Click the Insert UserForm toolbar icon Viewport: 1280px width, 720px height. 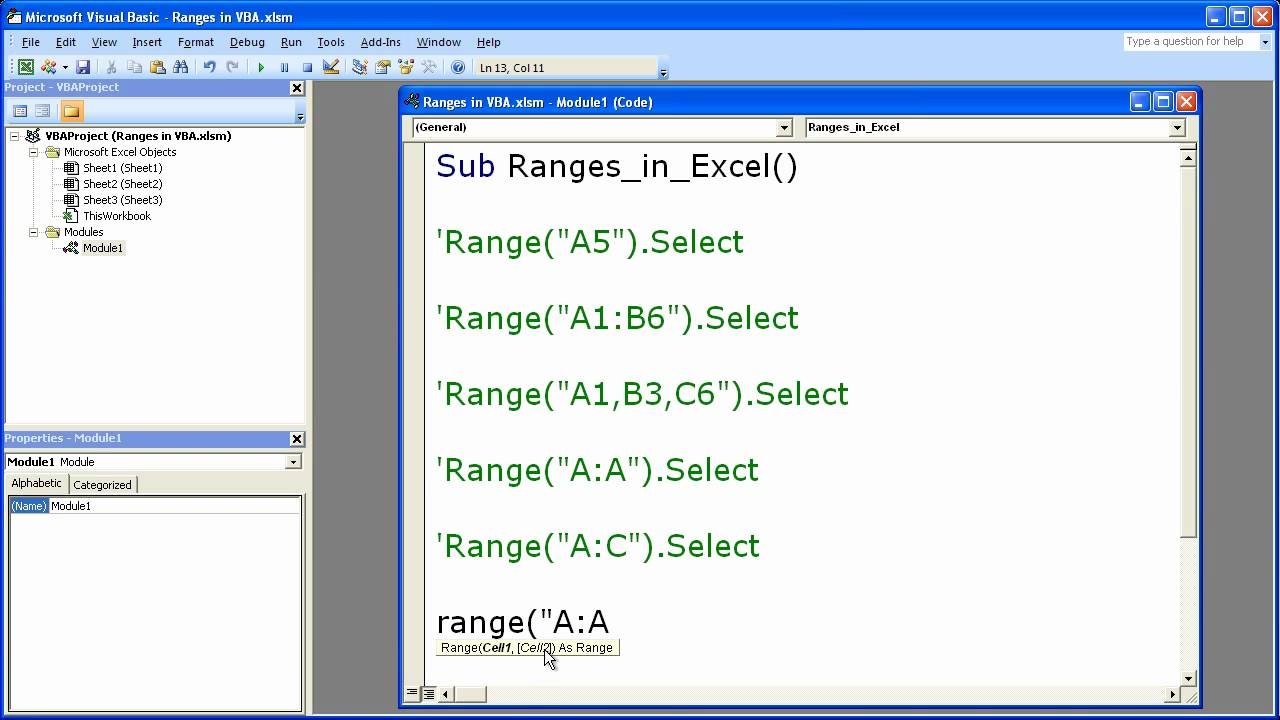tap(48, 67)
